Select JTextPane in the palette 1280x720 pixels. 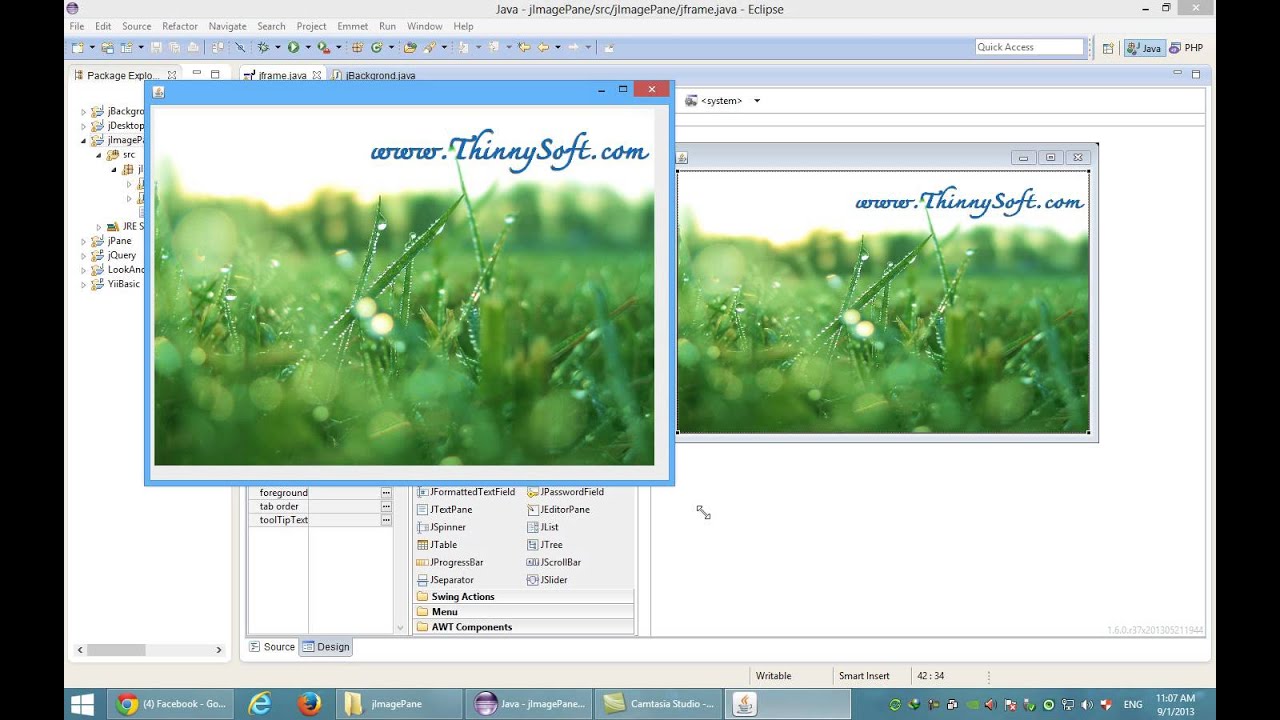444,510
